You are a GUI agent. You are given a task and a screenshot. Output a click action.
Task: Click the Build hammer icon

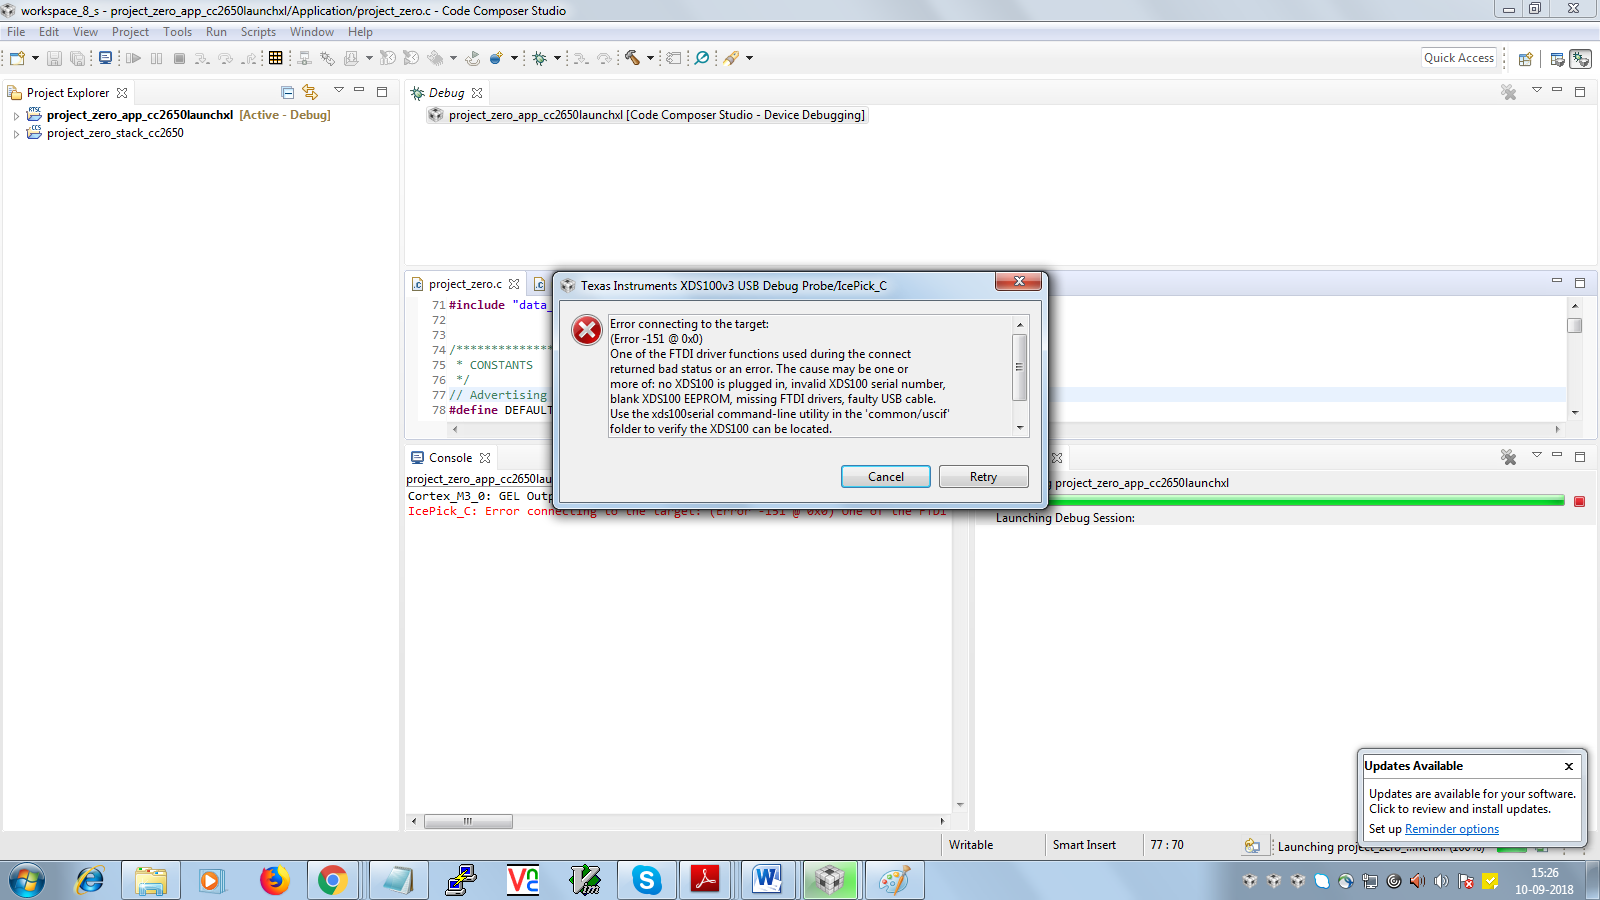[x=632, y=58]
